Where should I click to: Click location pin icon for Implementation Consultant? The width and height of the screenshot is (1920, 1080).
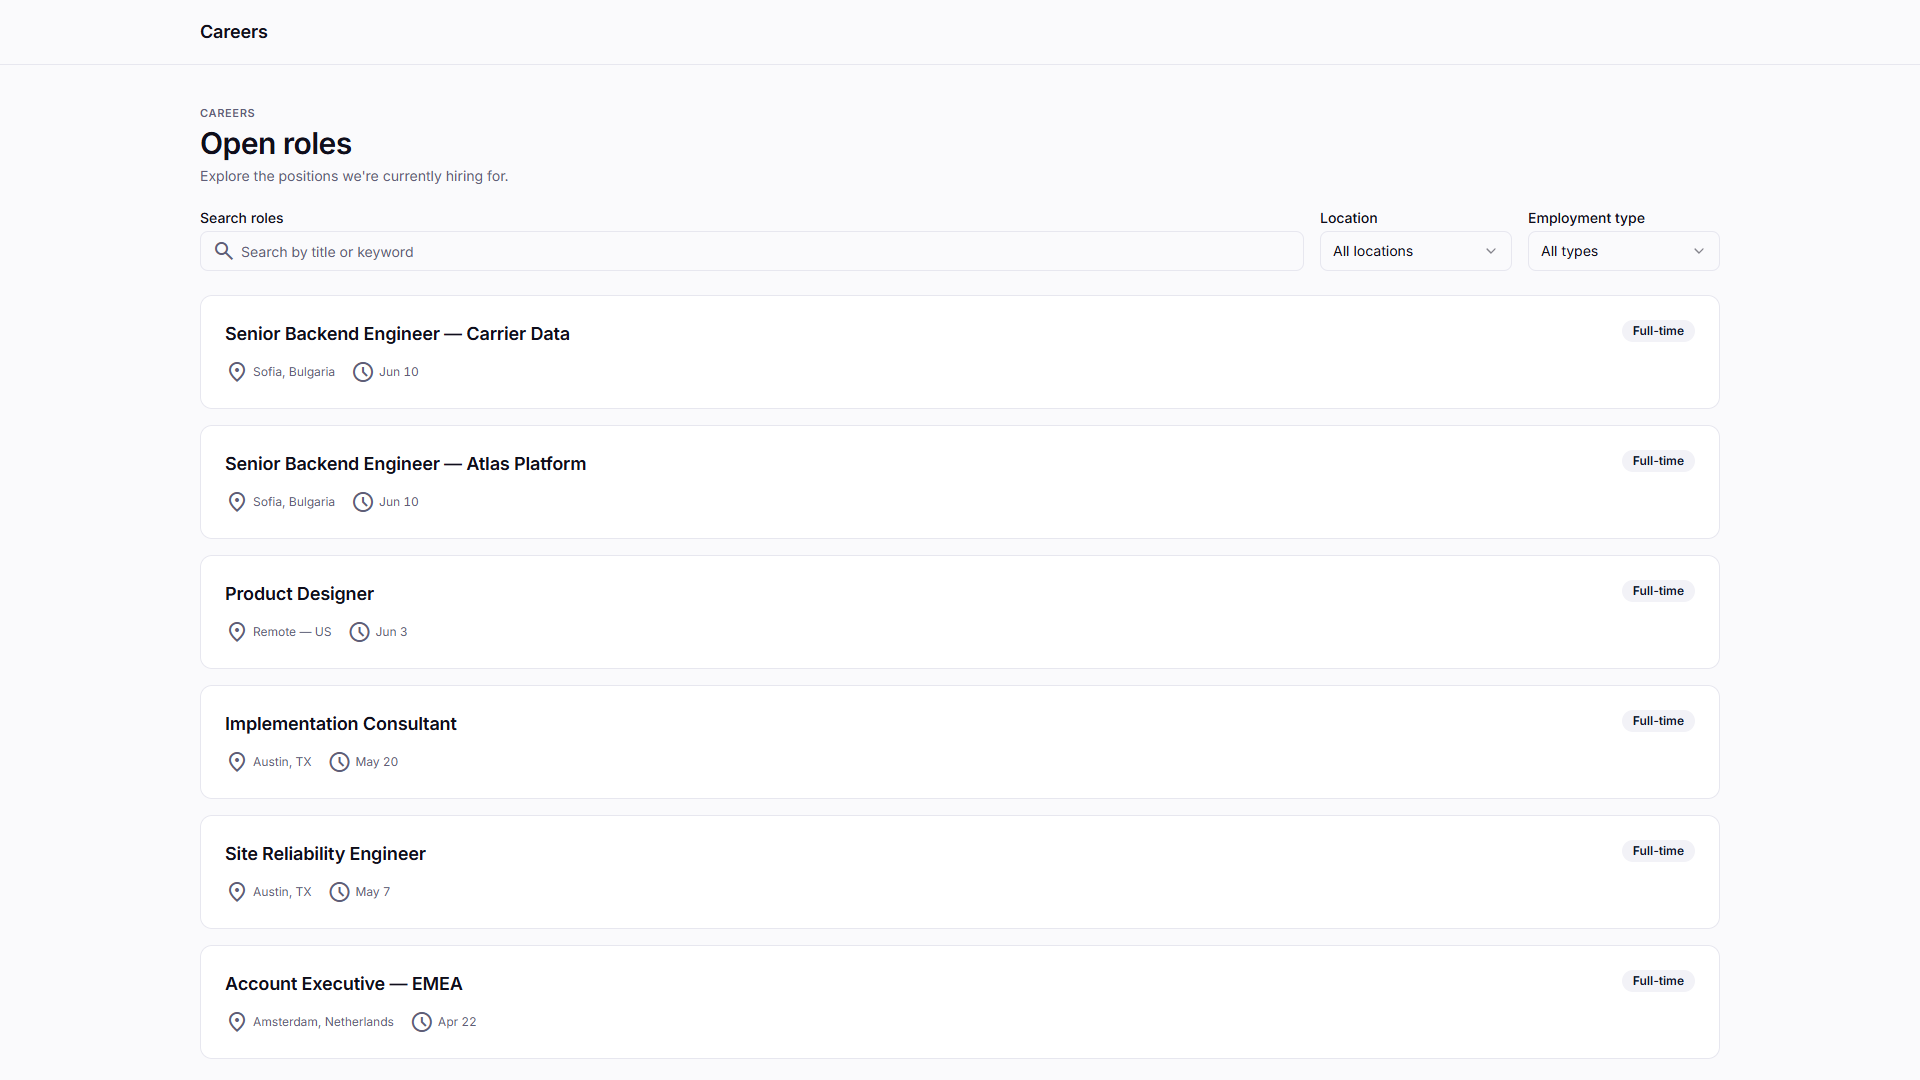tap(237, 762)
